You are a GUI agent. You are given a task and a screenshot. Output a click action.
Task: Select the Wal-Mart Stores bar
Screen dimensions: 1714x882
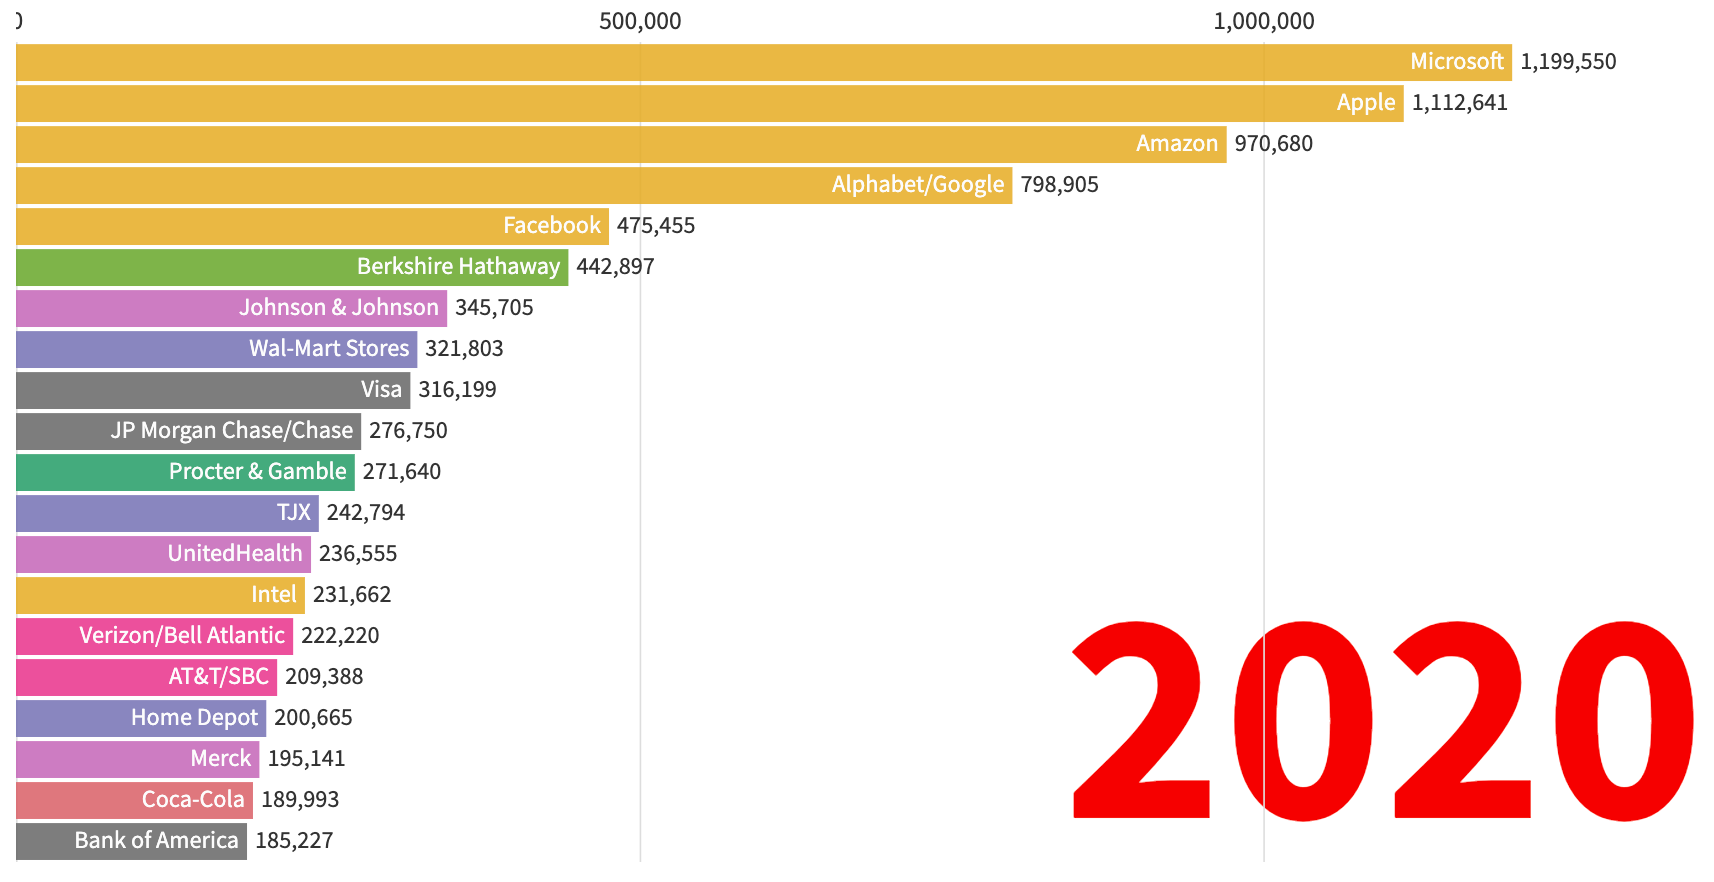click(x=216, y=349)
